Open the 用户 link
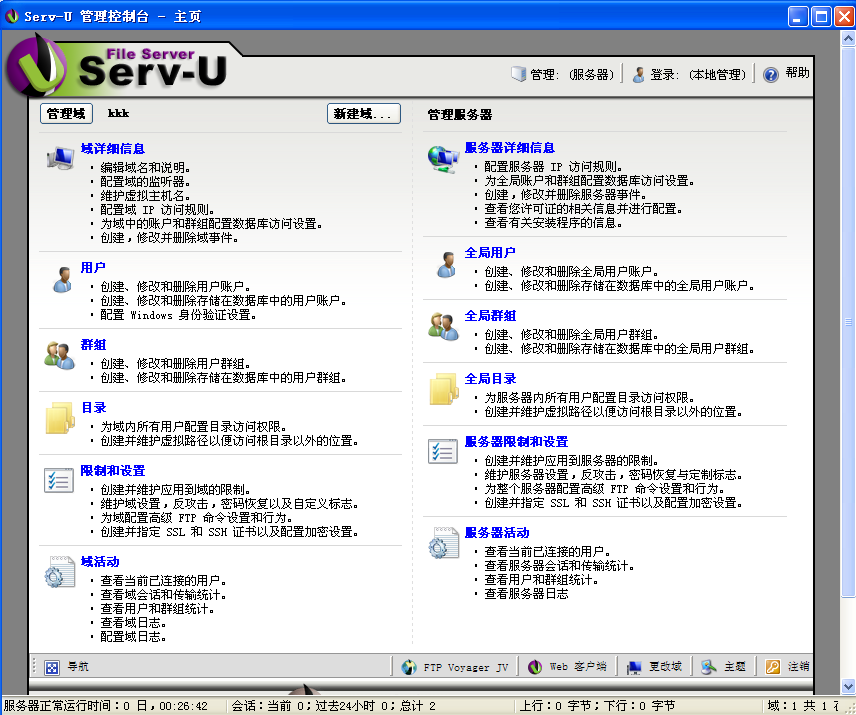Screen dimensions: 856x715 [x=93, y=267]
